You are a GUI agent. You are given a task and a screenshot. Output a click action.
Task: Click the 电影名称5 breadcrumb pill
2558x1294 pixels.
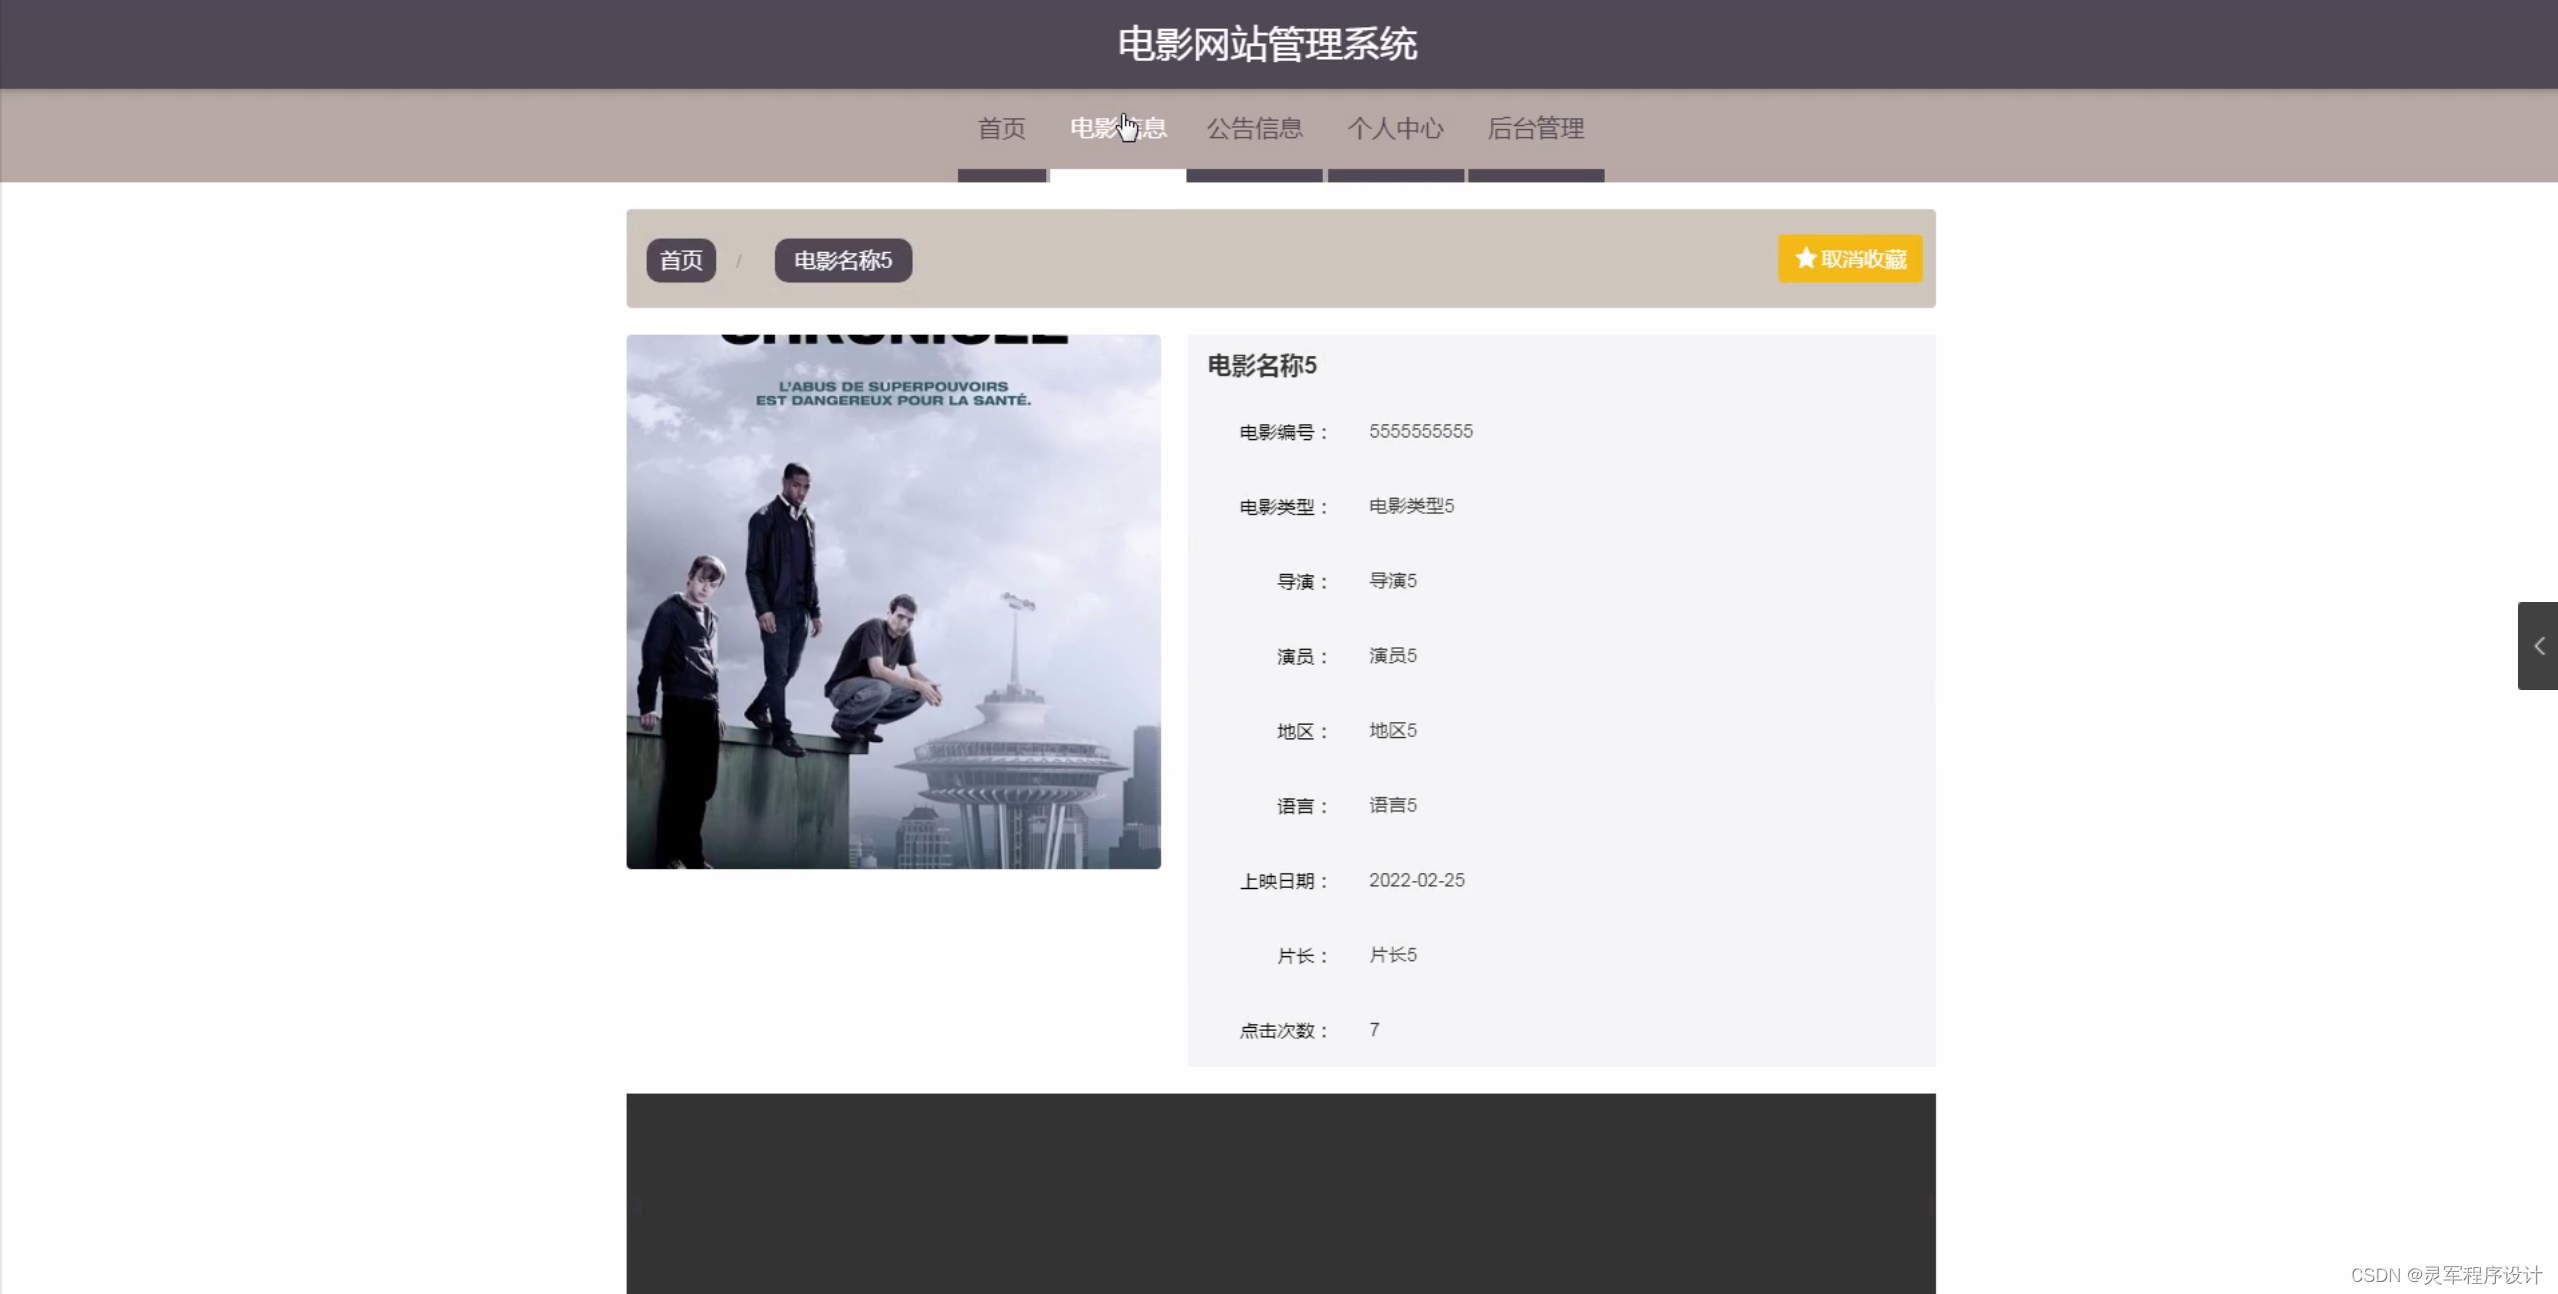(x=842, y=261)
